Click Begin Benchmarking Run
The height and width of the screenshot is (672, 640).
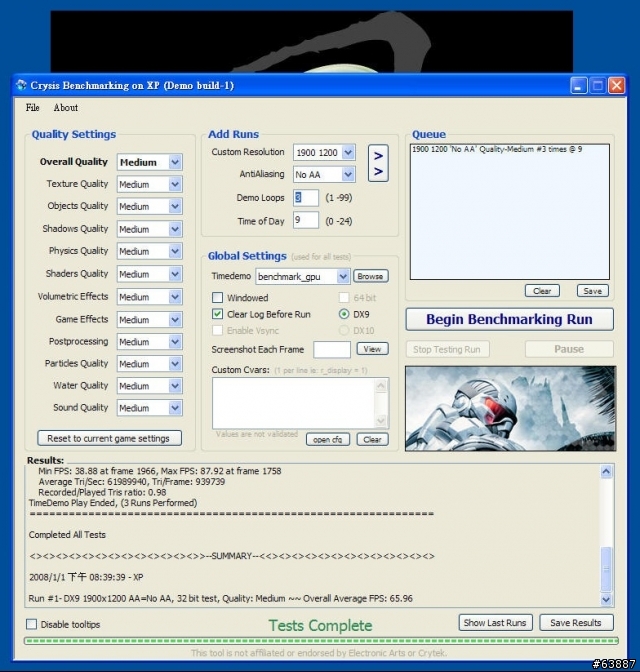(510, 319)
